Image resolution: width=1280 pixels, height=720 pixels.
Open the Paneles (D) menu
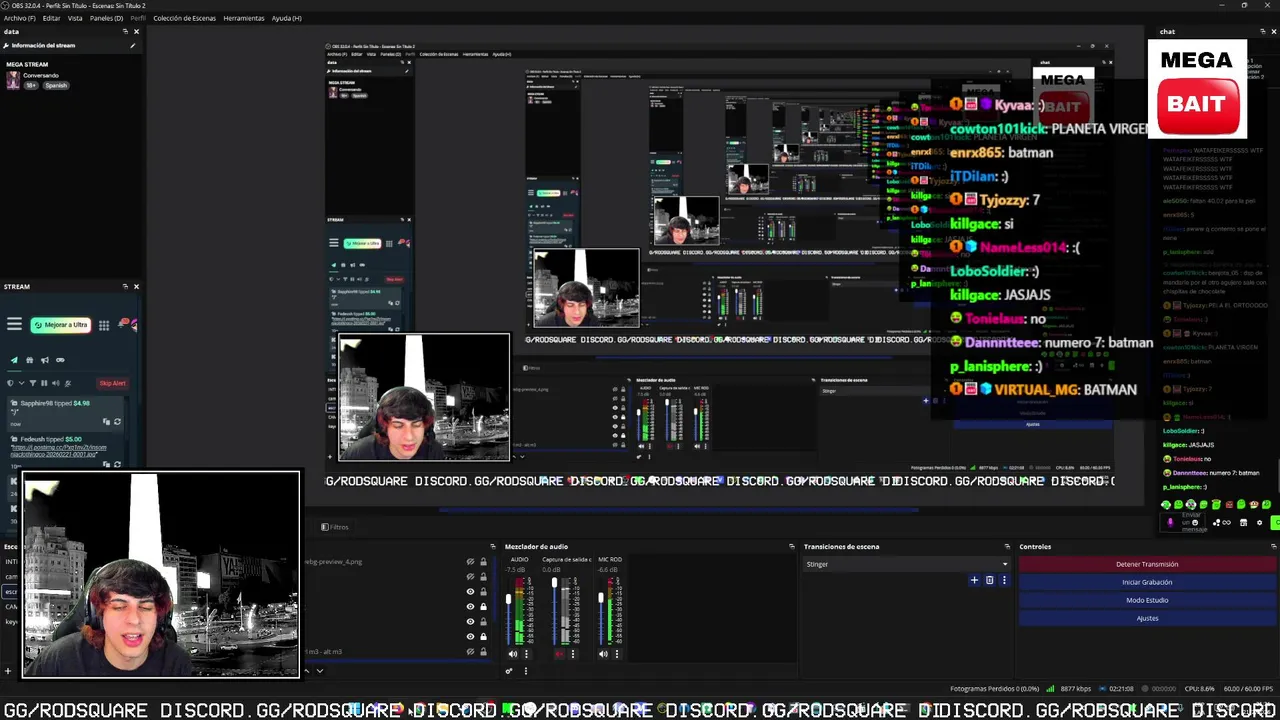(107, 18)
